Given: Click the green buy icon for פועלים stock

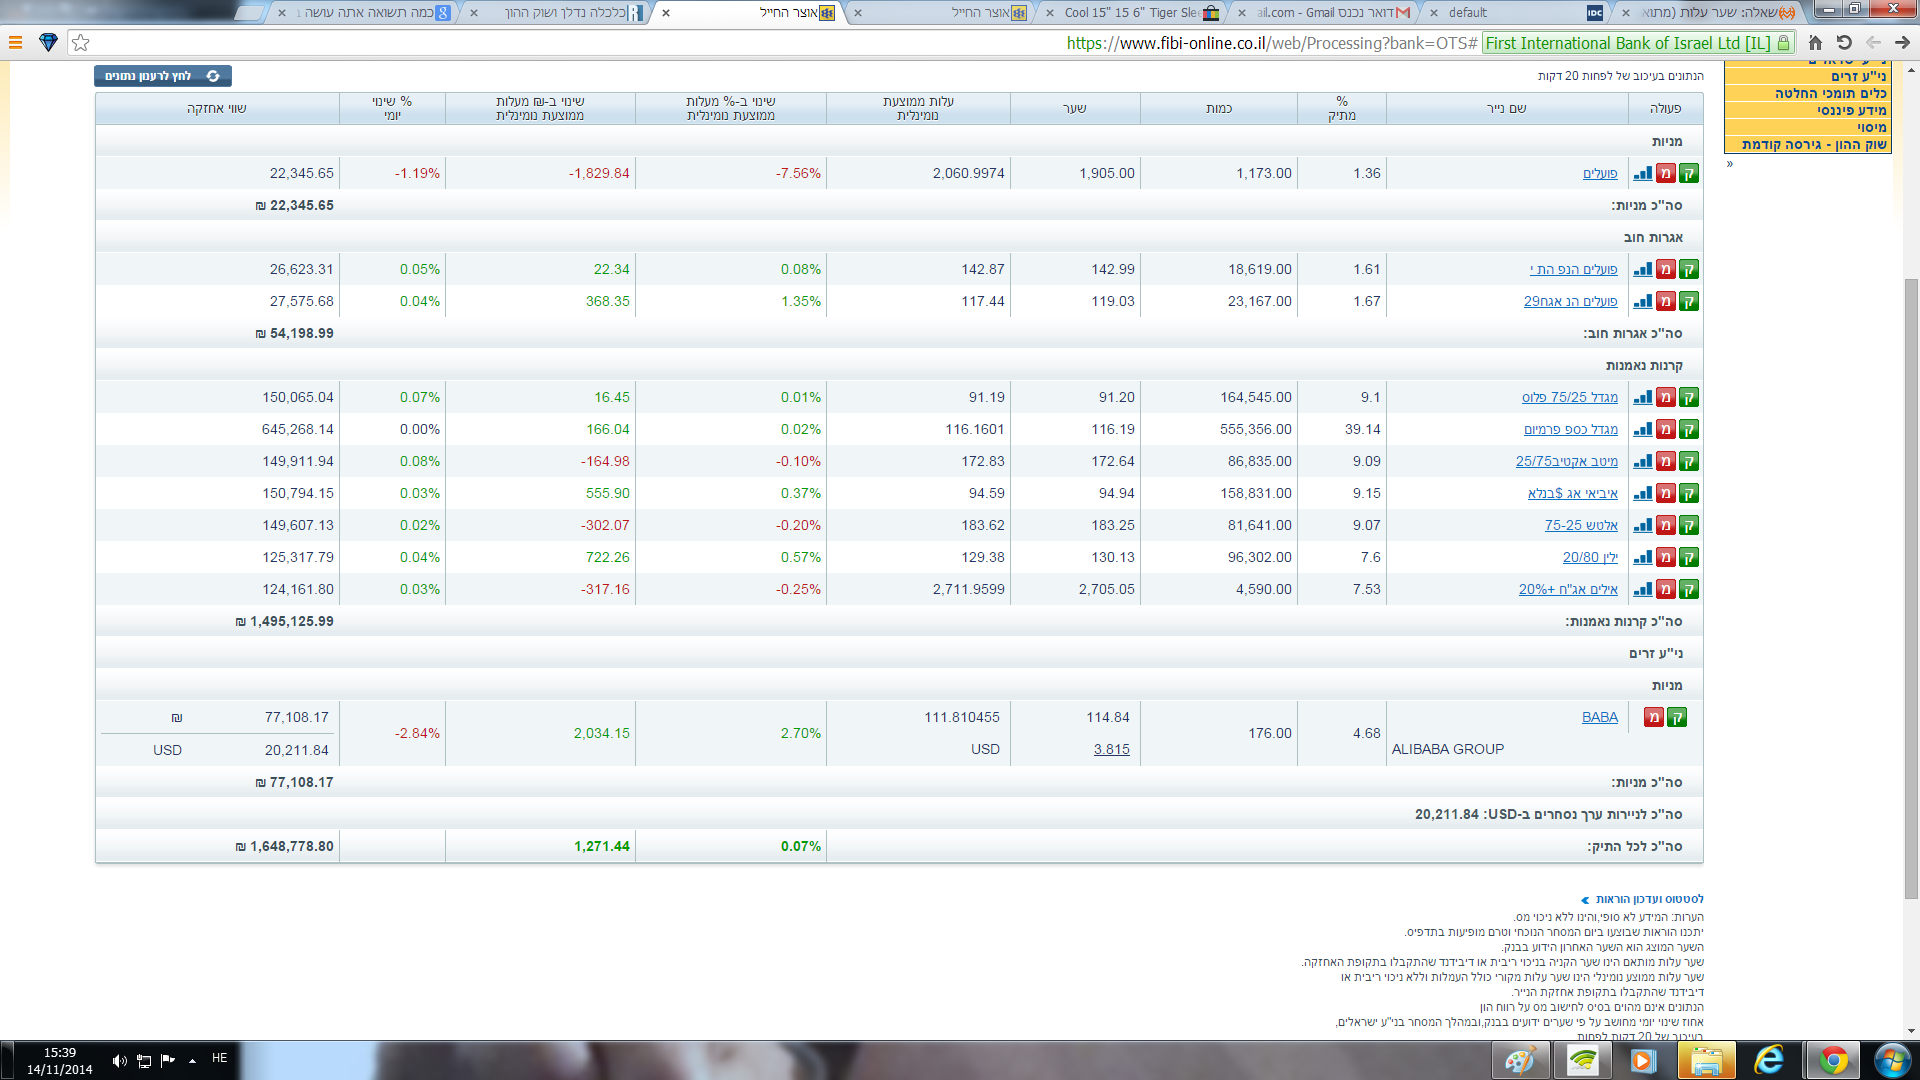Looking at the screenshot, I should pos(1689,173).
